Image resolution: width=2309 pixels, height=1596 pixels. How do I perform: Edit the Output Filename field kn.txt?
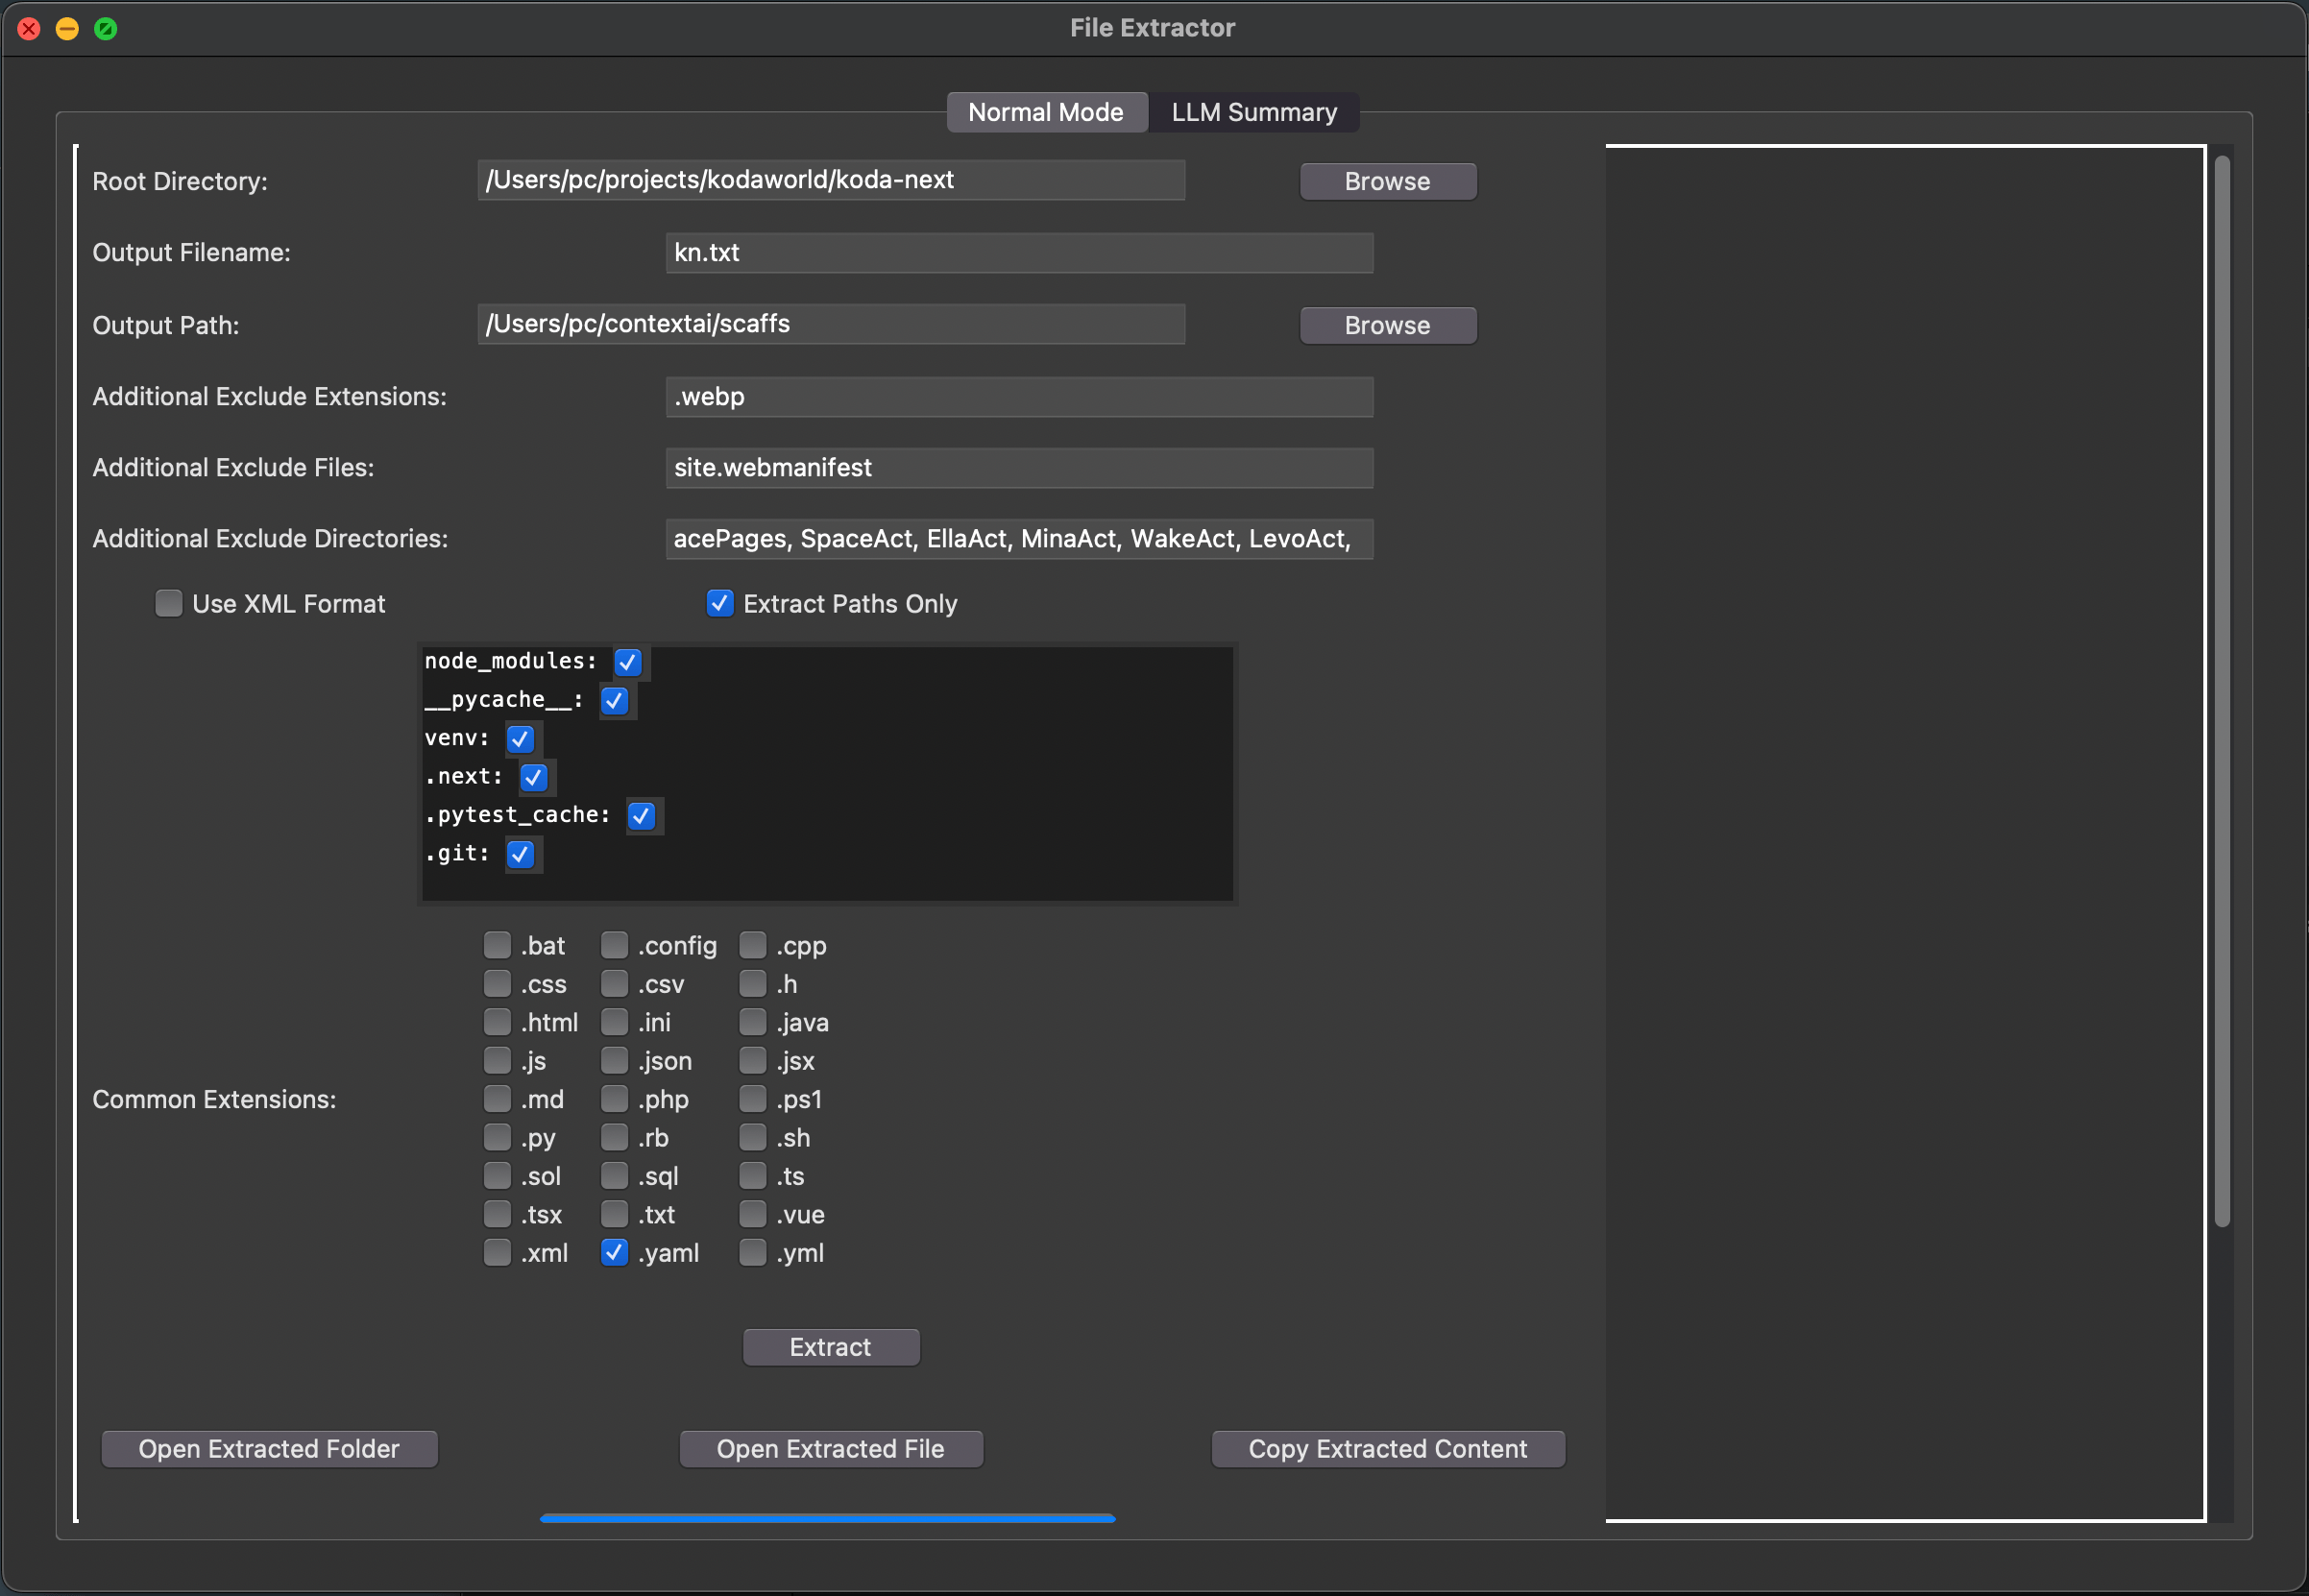(x=1019, y=253)
